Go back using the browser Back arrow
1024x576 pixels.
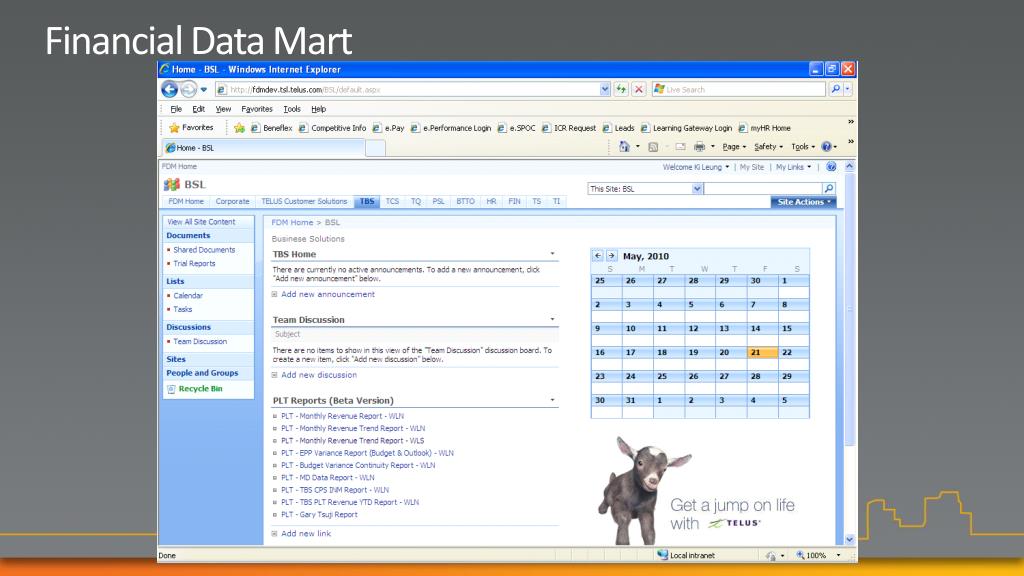pos(170,89)
